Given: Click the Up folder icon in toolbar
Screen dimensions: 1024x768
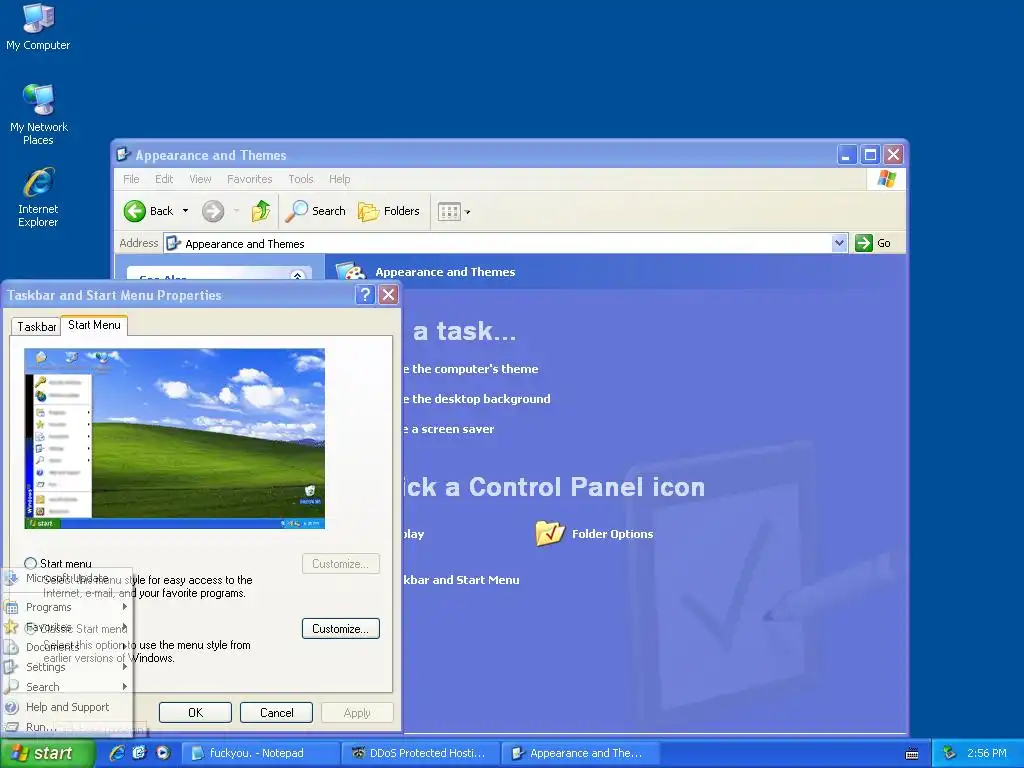Looking at the screenshot, I should pos(261,211).
